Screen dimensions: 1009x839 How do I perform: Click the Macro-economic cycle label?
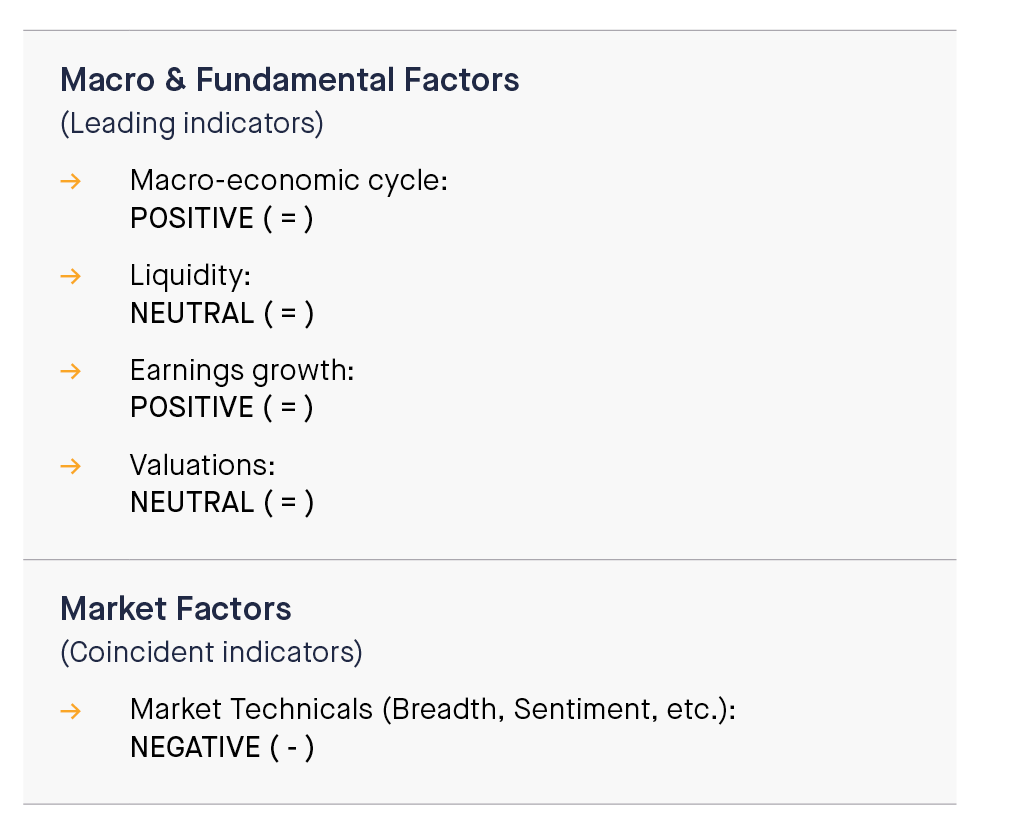point(289,181)
